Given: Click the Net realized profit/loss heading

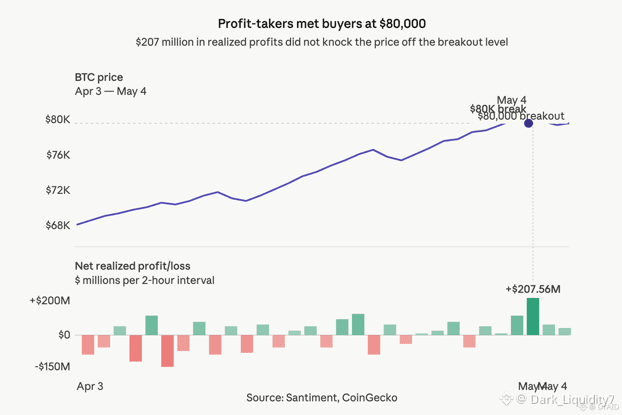Looking at the screenshot, I should (132, 266).
